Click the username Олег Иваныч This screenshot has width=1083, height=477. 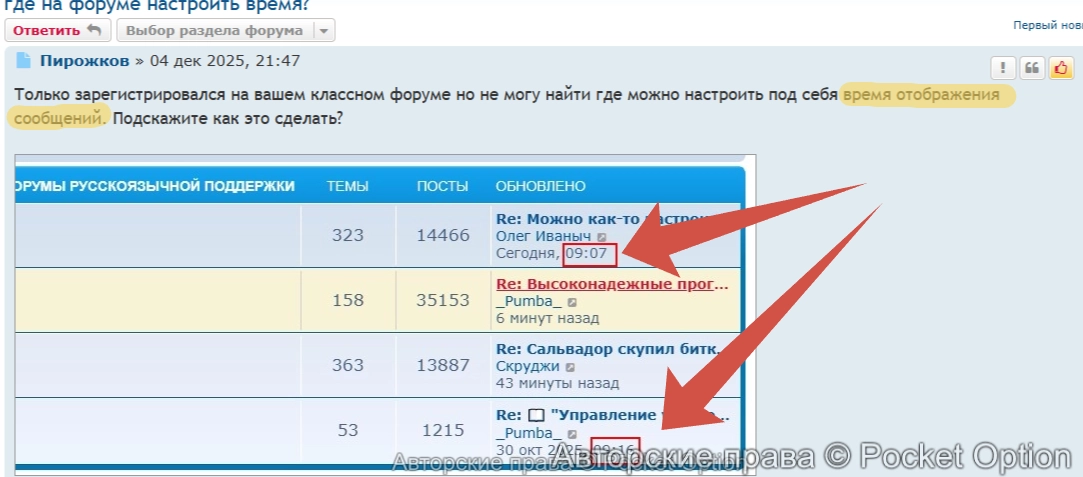pyautogui.click(x=543, y=236)
